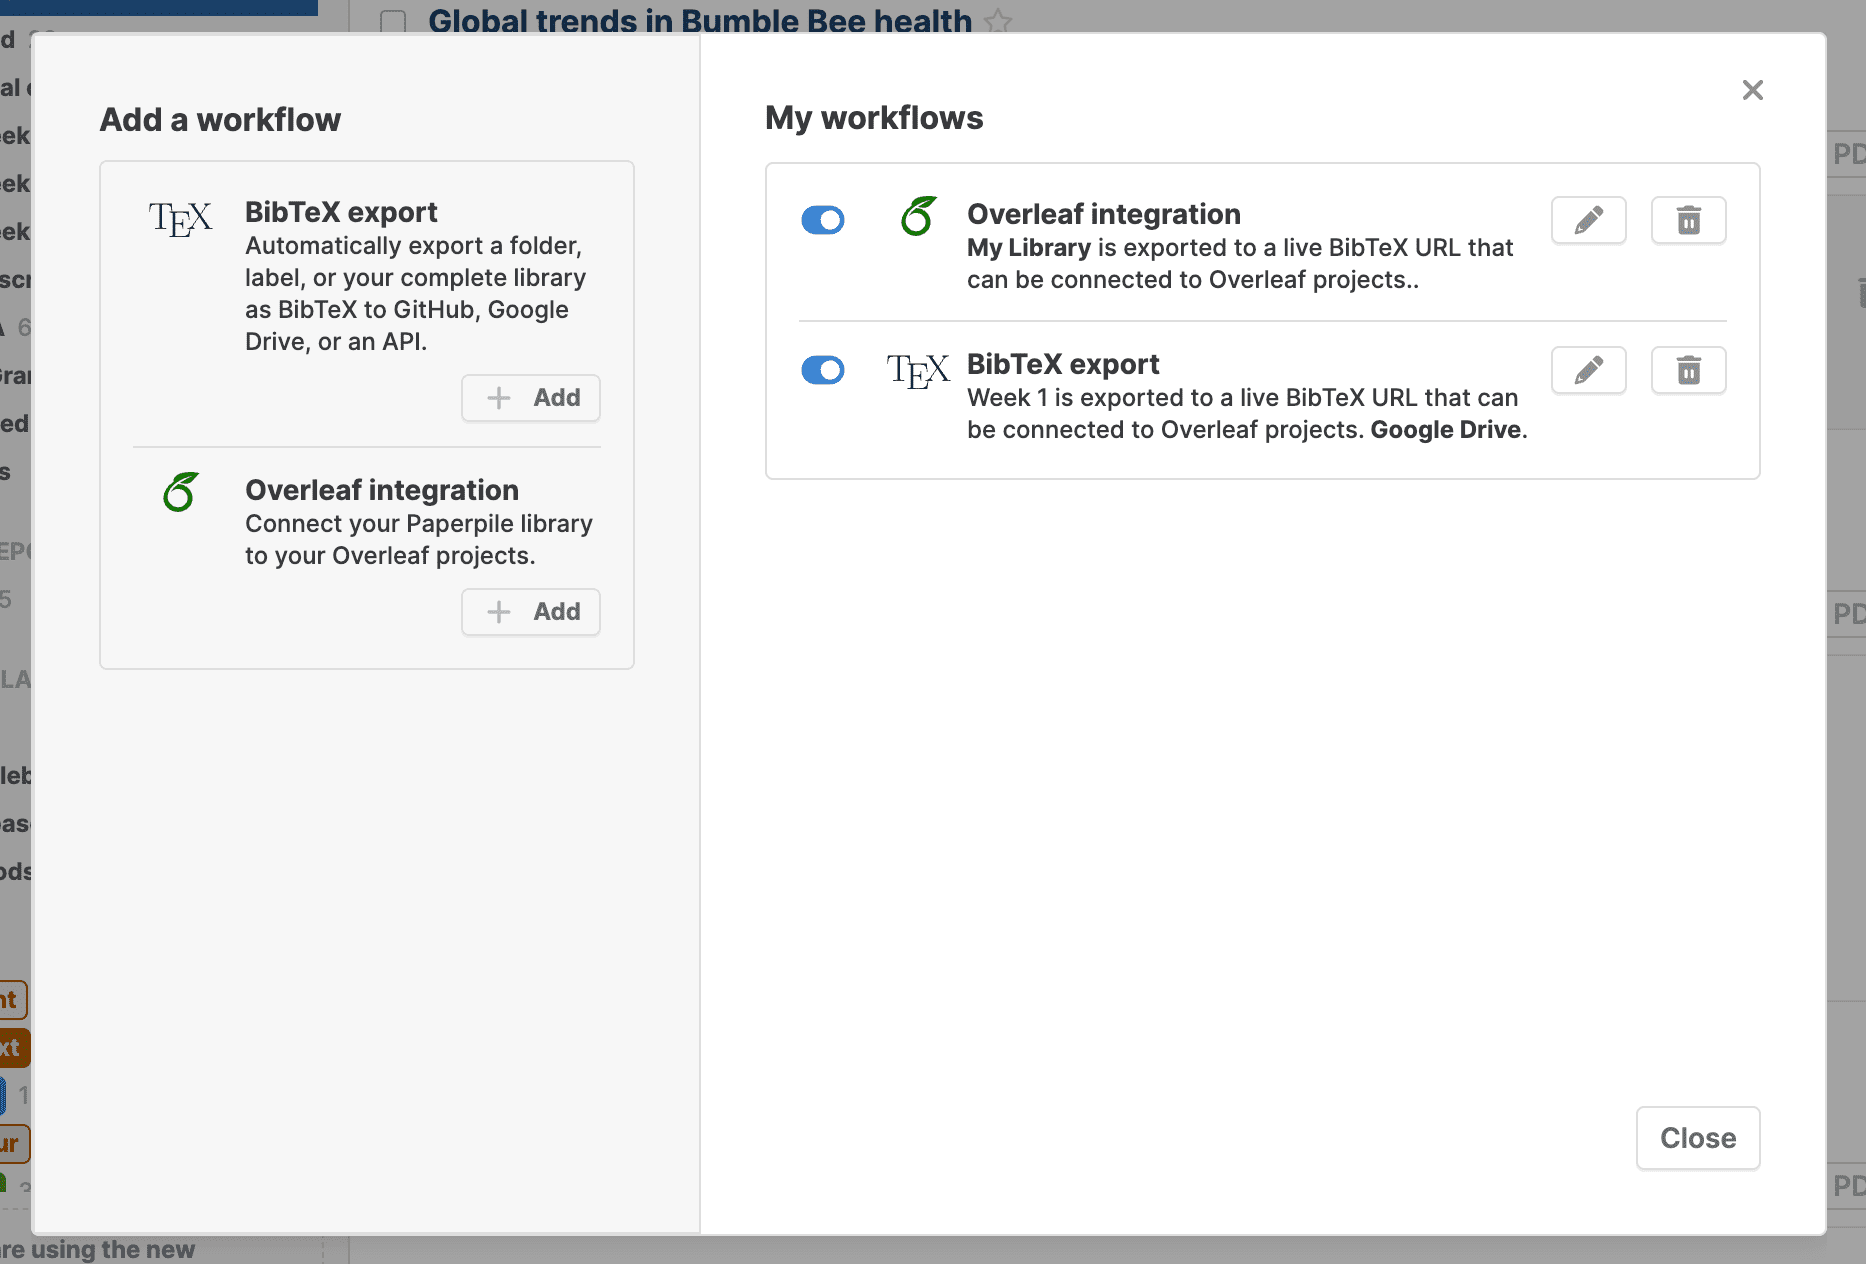Click the bold My Library text
The image size is (1866, 1264).
point(1028,248)
